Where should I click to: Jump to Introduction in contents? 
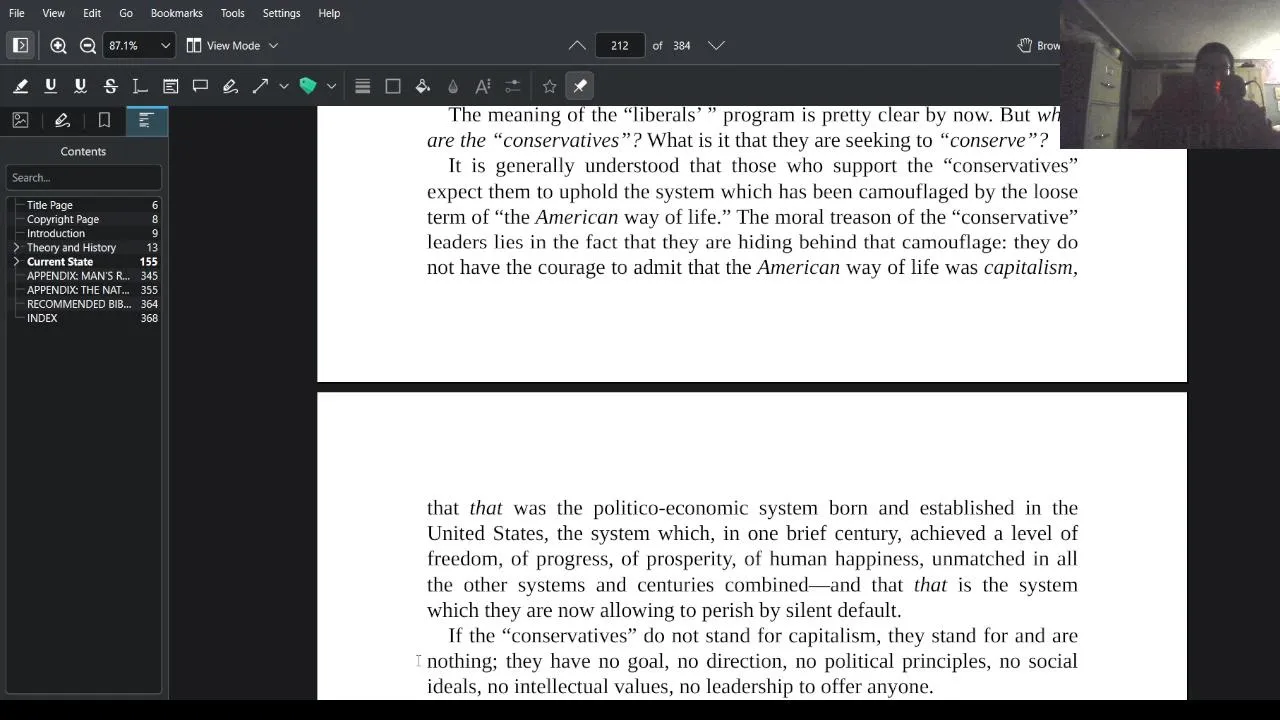pos(56,233)
